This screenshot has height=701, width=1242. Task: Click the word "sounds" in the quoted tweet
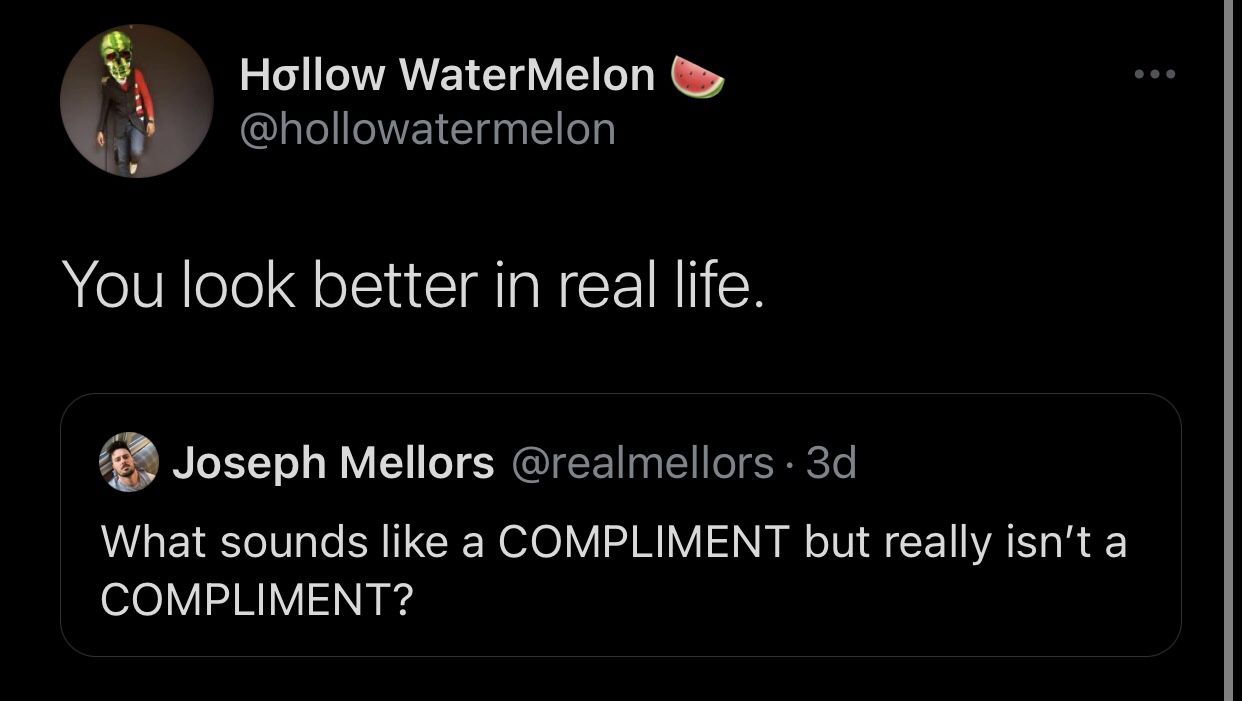click(293, 542)
